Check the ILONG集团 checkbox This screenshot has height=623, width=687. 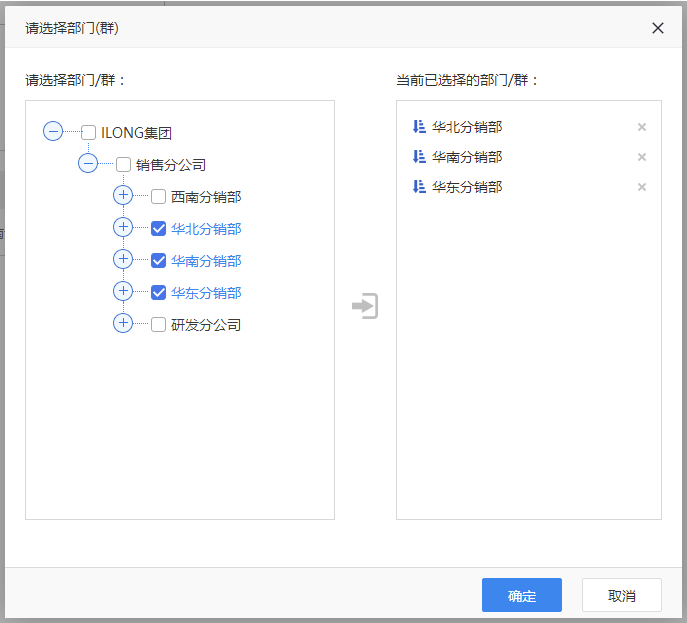tap(89, 132)
